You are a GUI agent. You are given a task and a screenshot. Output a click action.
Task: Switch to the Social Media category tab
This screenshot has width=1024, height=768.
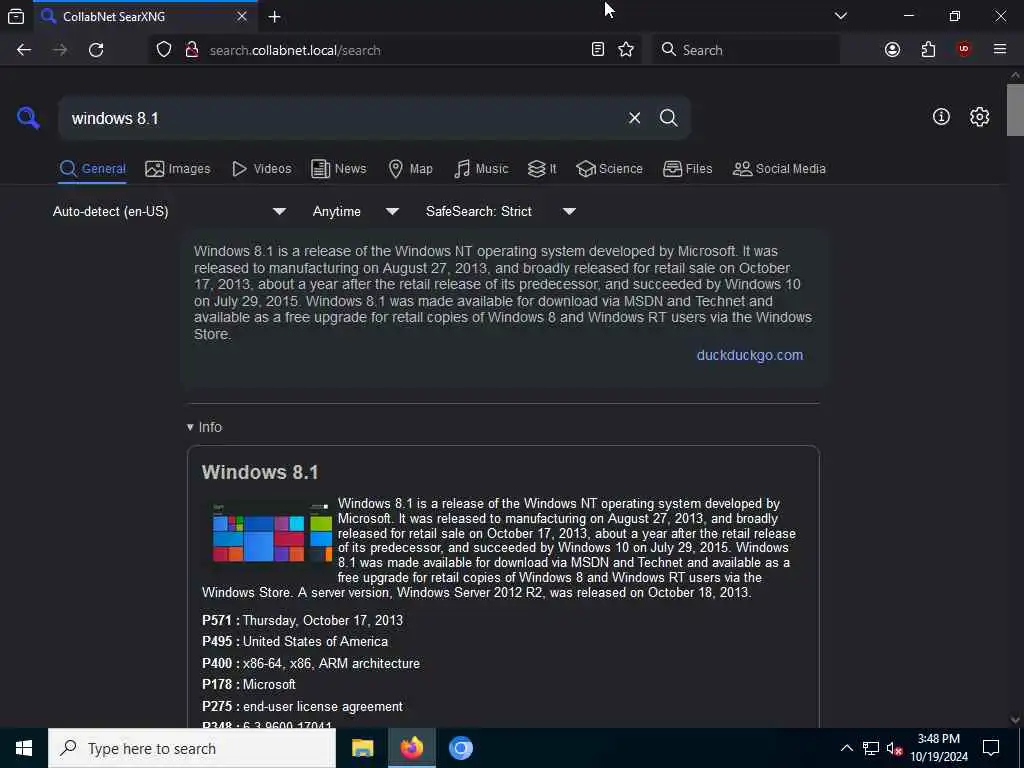click(x=778, y=168)
